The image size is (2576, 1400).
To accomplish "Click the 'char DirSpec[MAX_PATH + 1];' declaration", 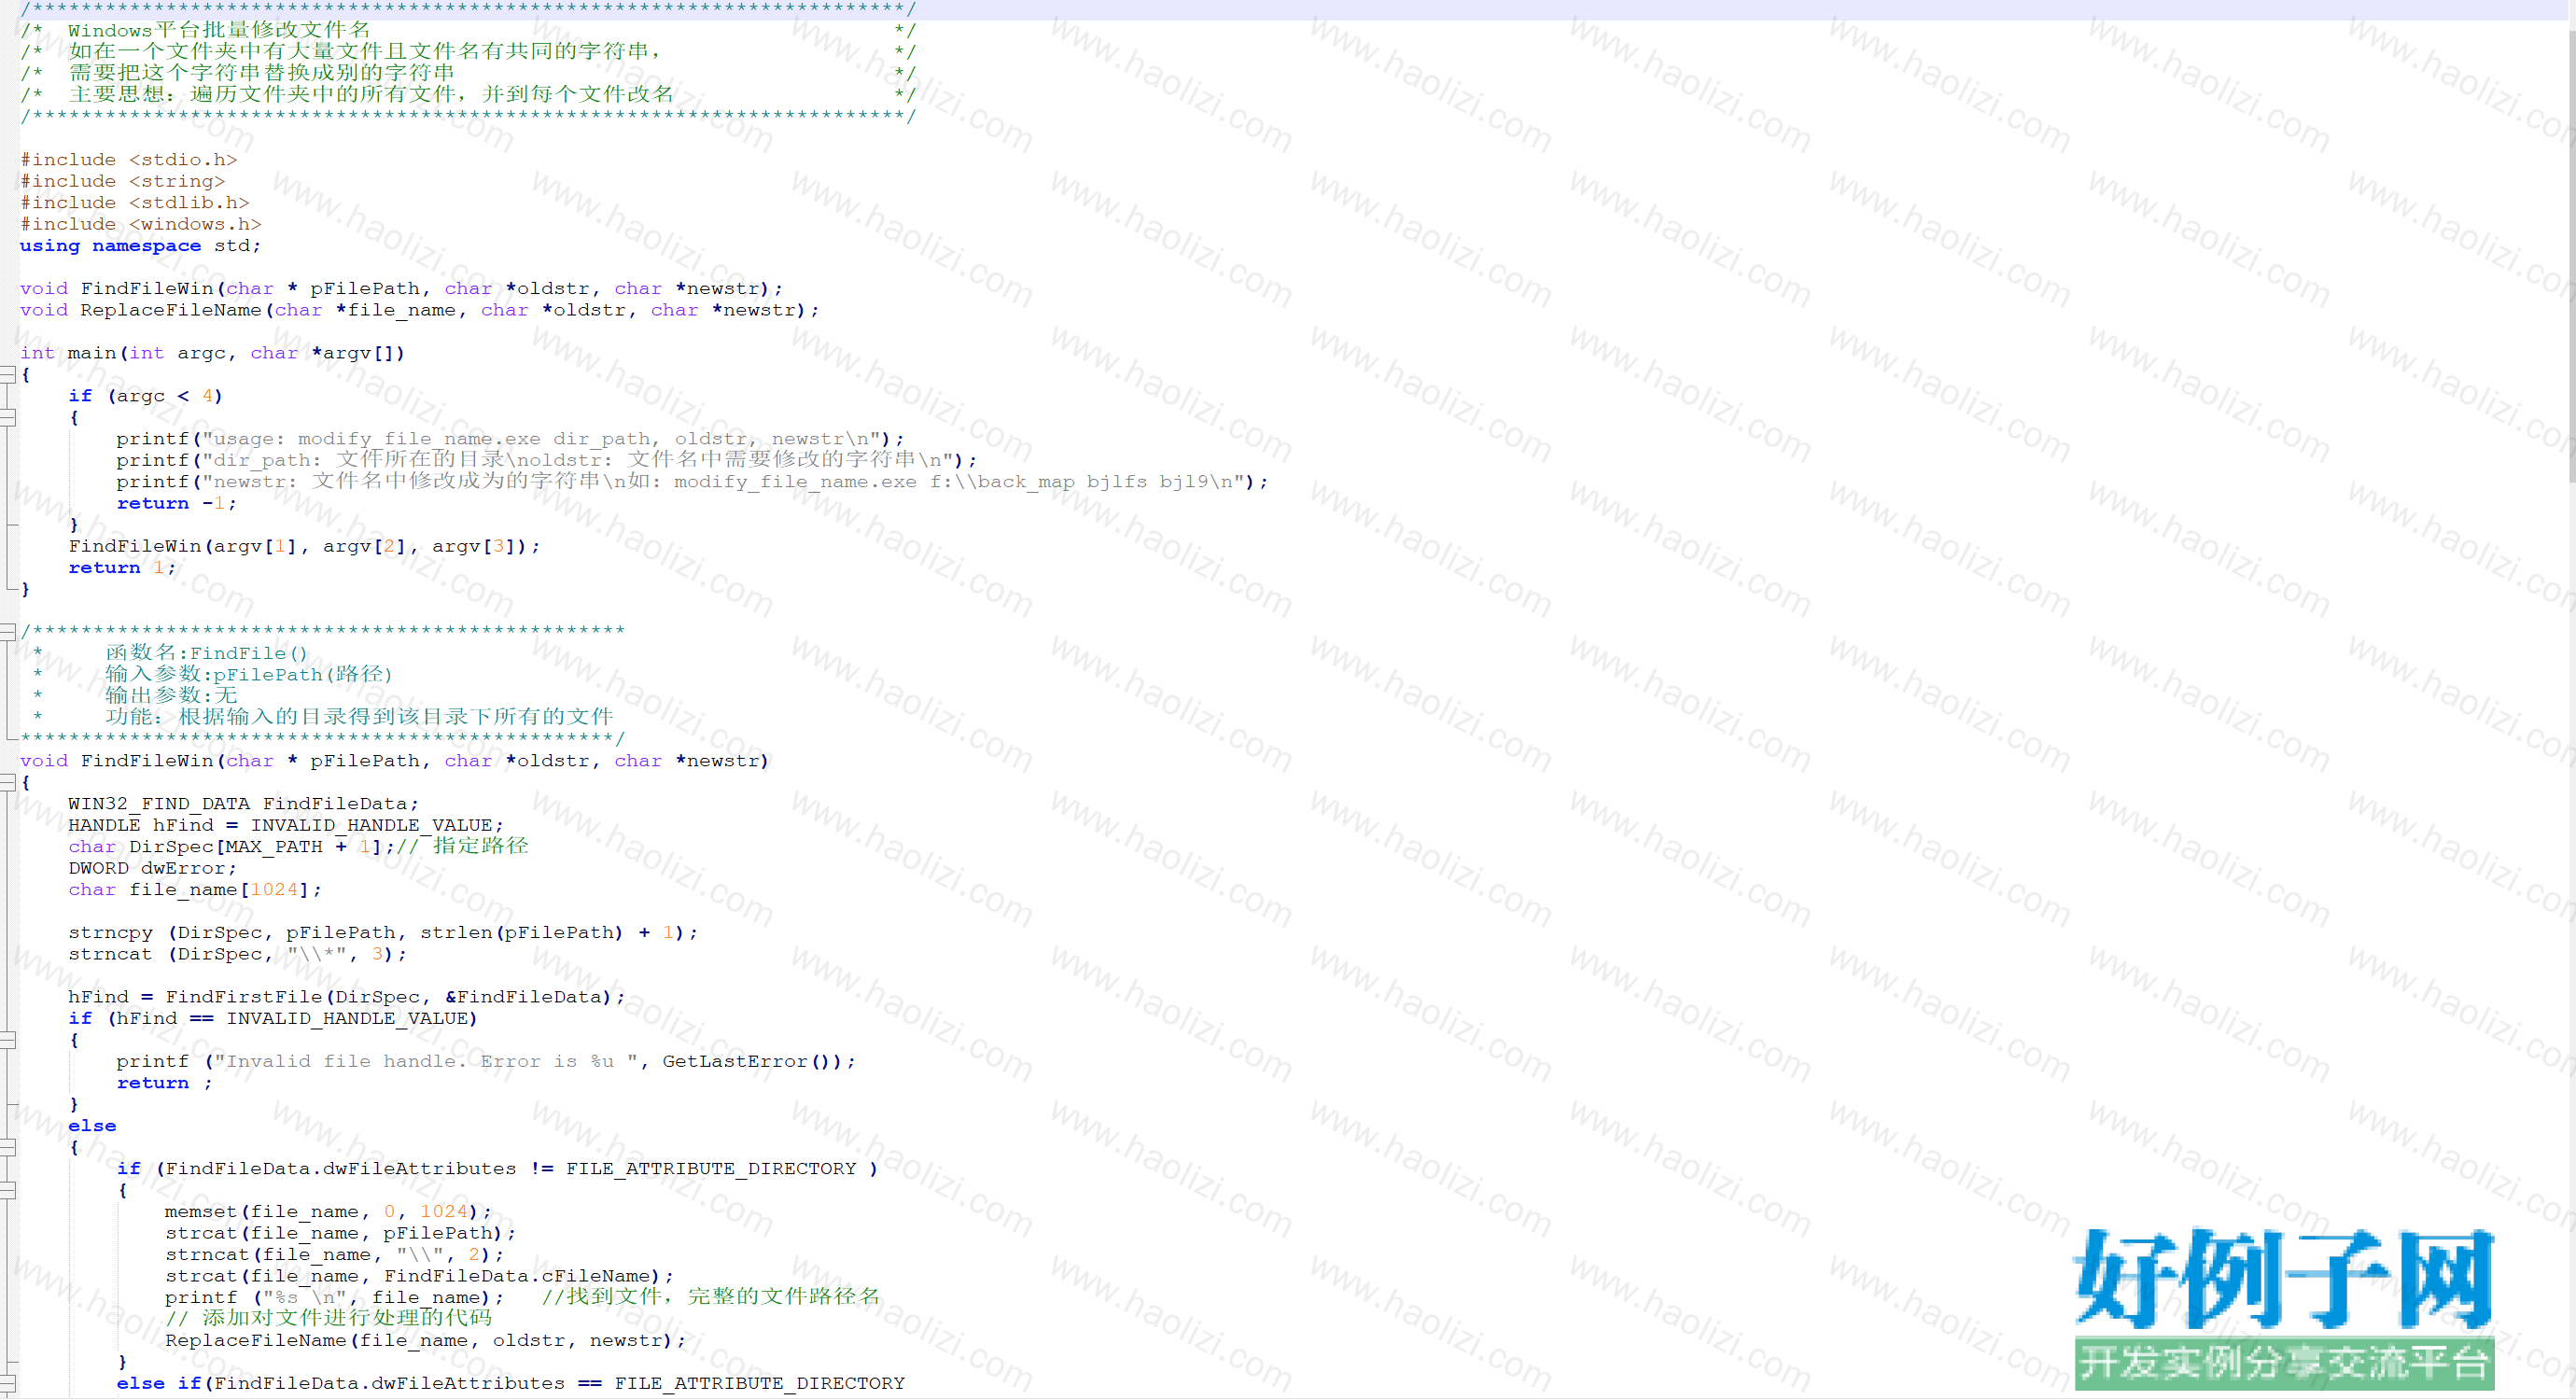I will pyautogui.click(x=231, y=847).
